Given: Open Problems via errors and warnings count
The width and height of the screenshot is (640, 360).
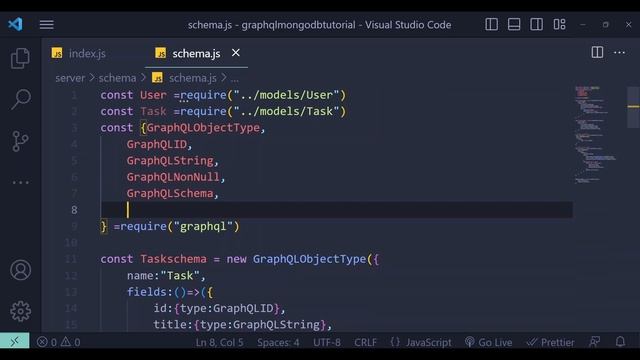Looking at the screenshot, I should point(58,342).
